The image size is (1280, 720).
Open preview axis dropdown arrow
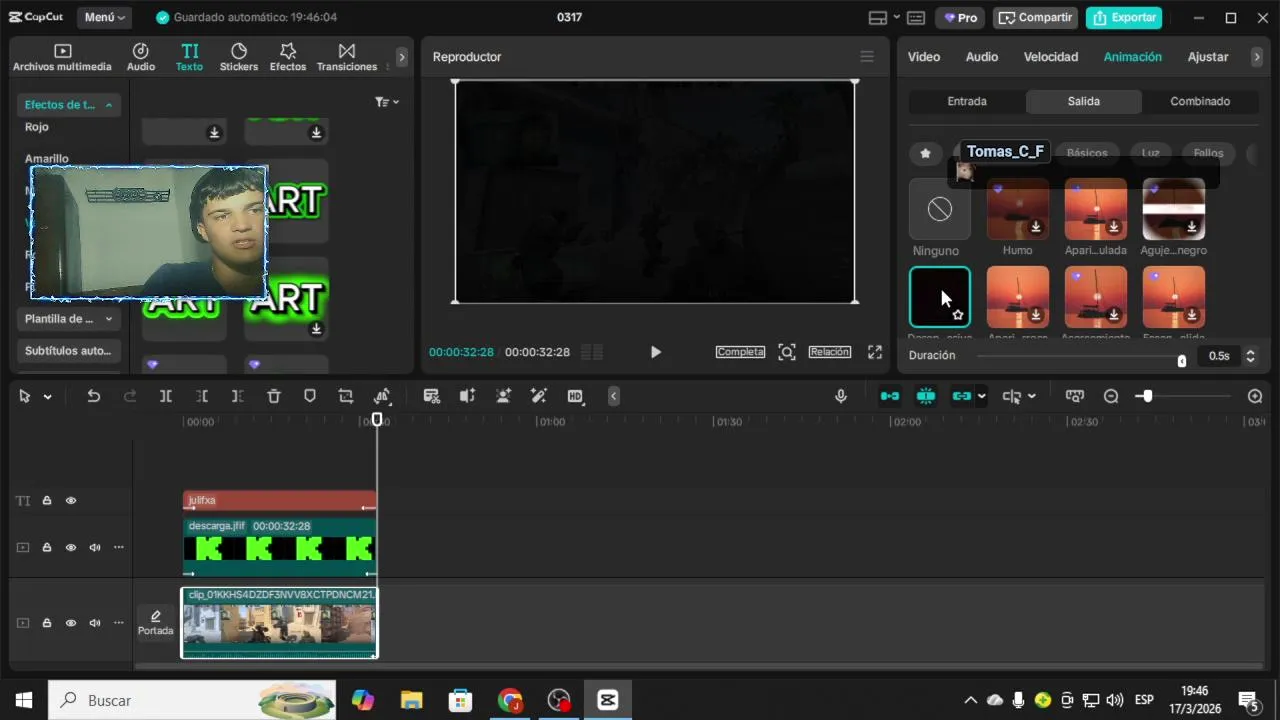pos(1031,396)
